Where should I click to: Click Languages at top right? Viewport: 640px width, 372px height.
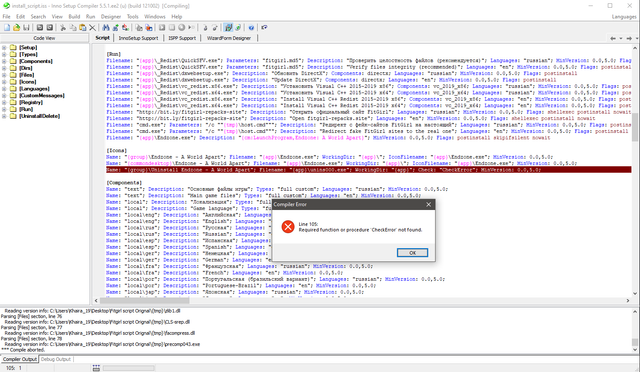point(624,17)
